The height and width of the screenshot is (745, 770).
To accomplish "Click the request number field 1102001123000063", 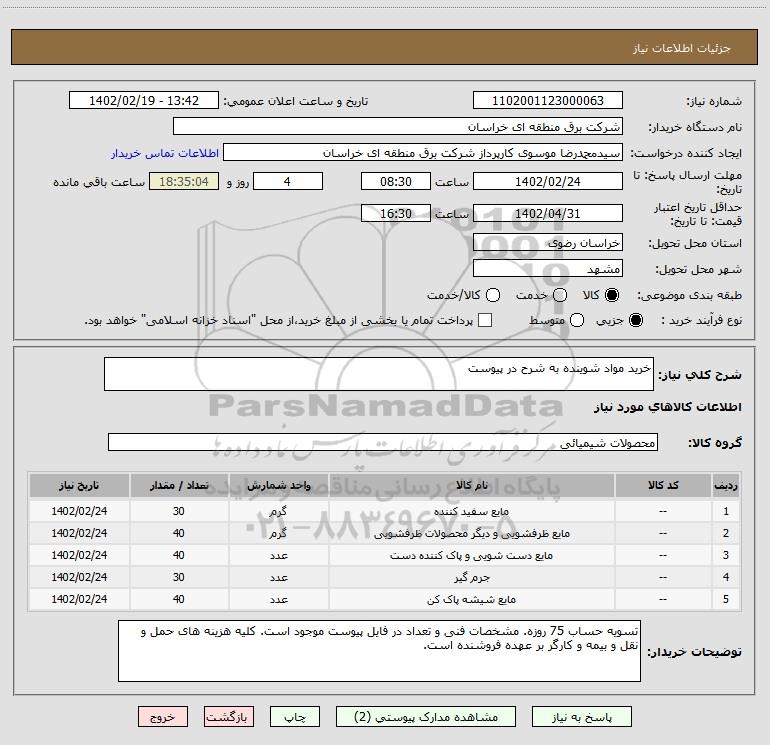I will point(548,101).
